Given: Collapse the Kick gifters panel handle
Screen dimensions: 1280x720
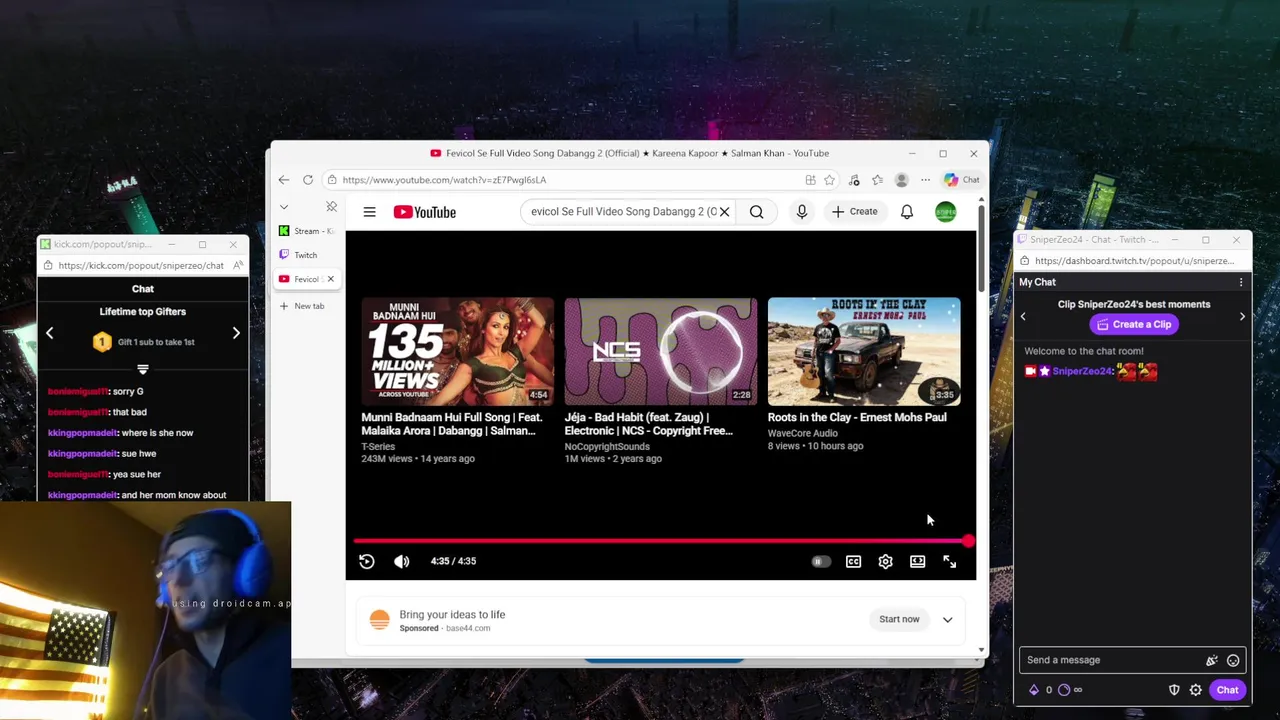Looking at the screenshot, I should (x=143, y=369).
